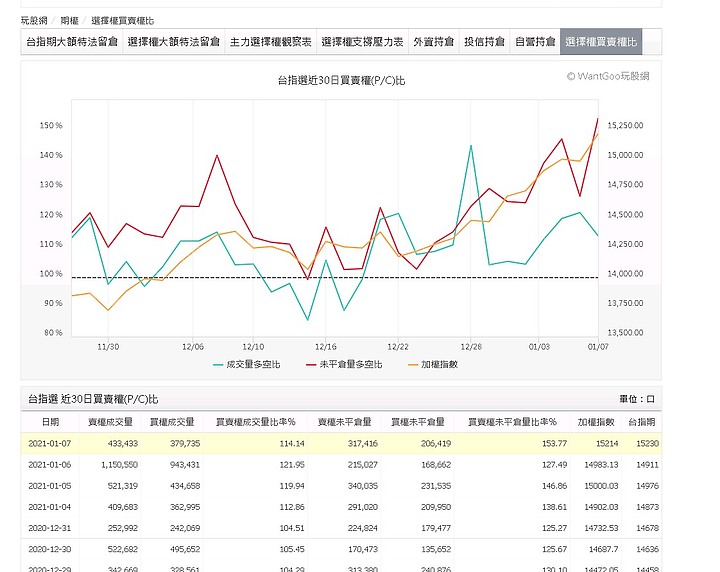720x572 pixels.
Task: Click the 114.14 volume ratio cell
Action: click(292, 443)
